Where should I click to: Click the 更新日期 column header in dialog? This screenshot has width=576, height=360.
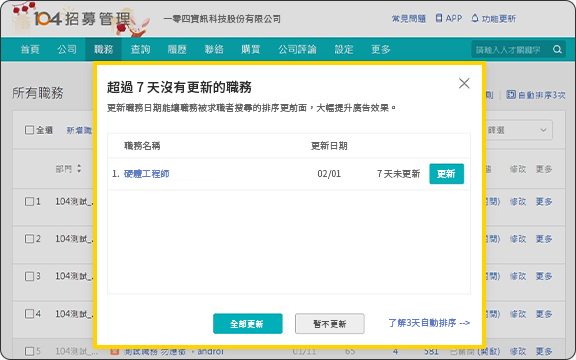coord(329,146)
